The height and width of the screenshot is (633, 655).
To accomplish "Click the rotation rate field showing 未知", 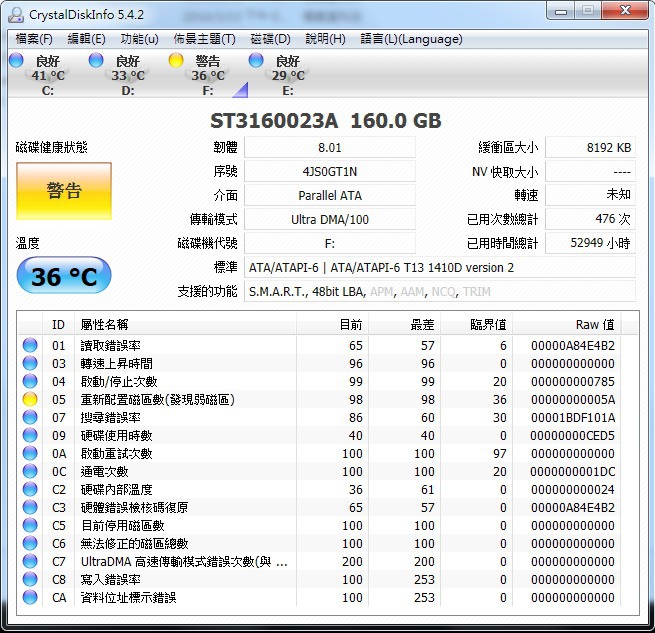I will (590, 195).
